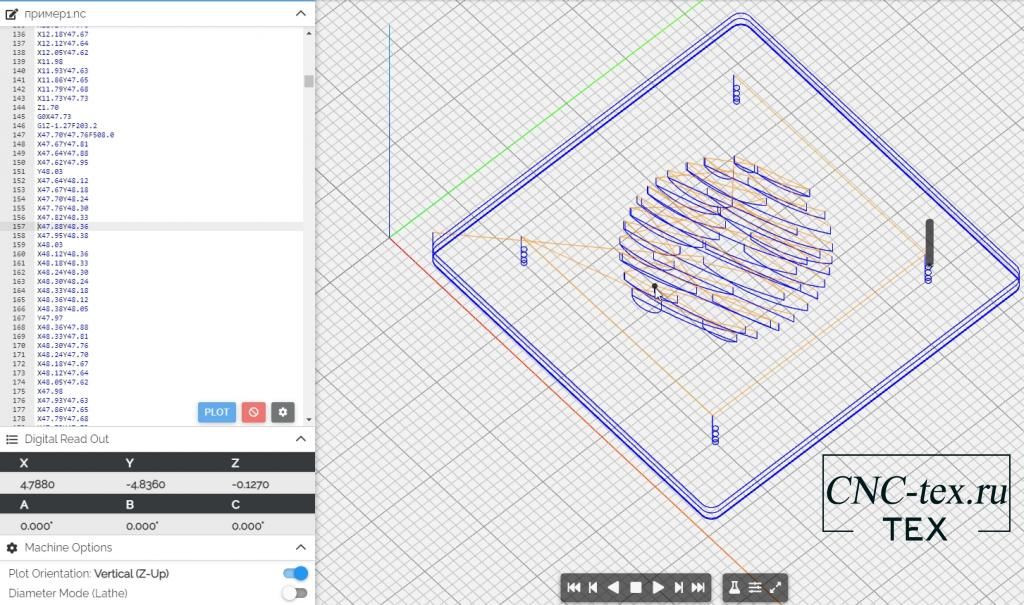Viewport: 1024px width, 605px height.
Task: Visit the CNC-tex.ru link
Action: click(917, 490)
